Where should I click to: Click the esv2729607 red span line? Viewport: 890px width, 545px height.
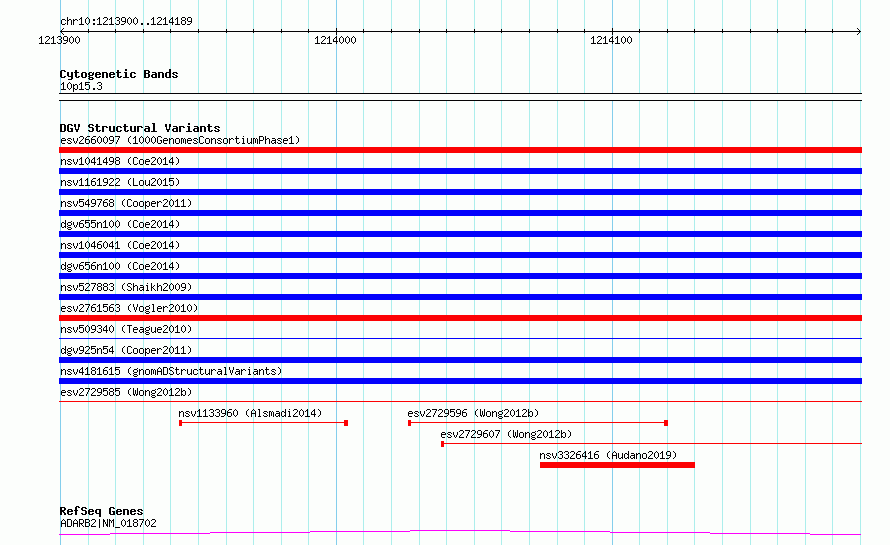click(652, 443)
